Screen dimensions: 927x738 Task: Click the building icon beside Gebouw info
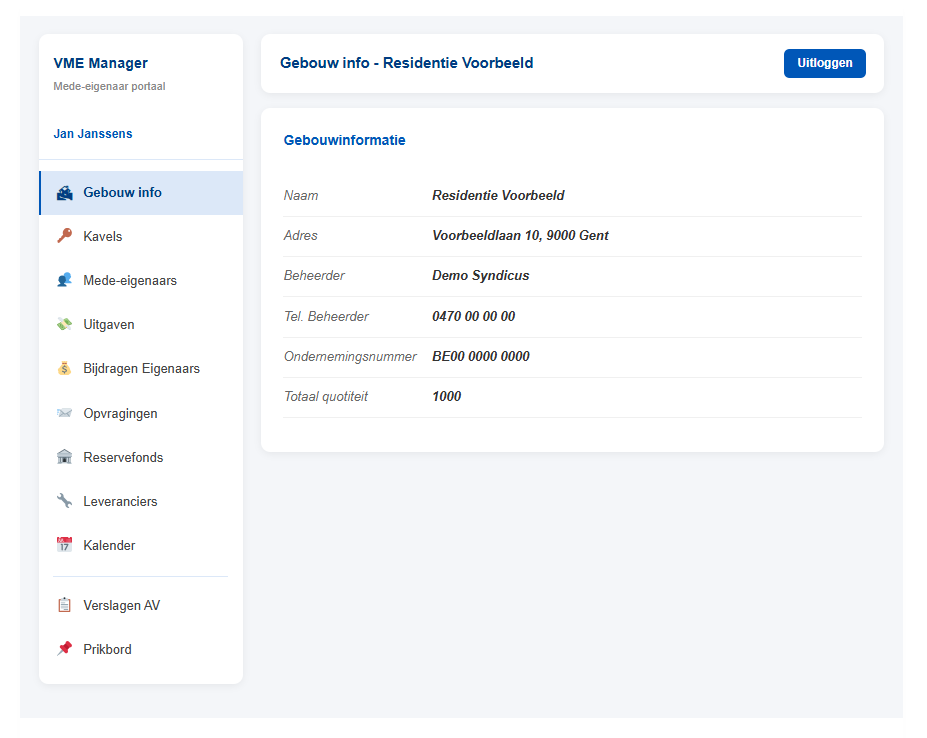point(64,193)
